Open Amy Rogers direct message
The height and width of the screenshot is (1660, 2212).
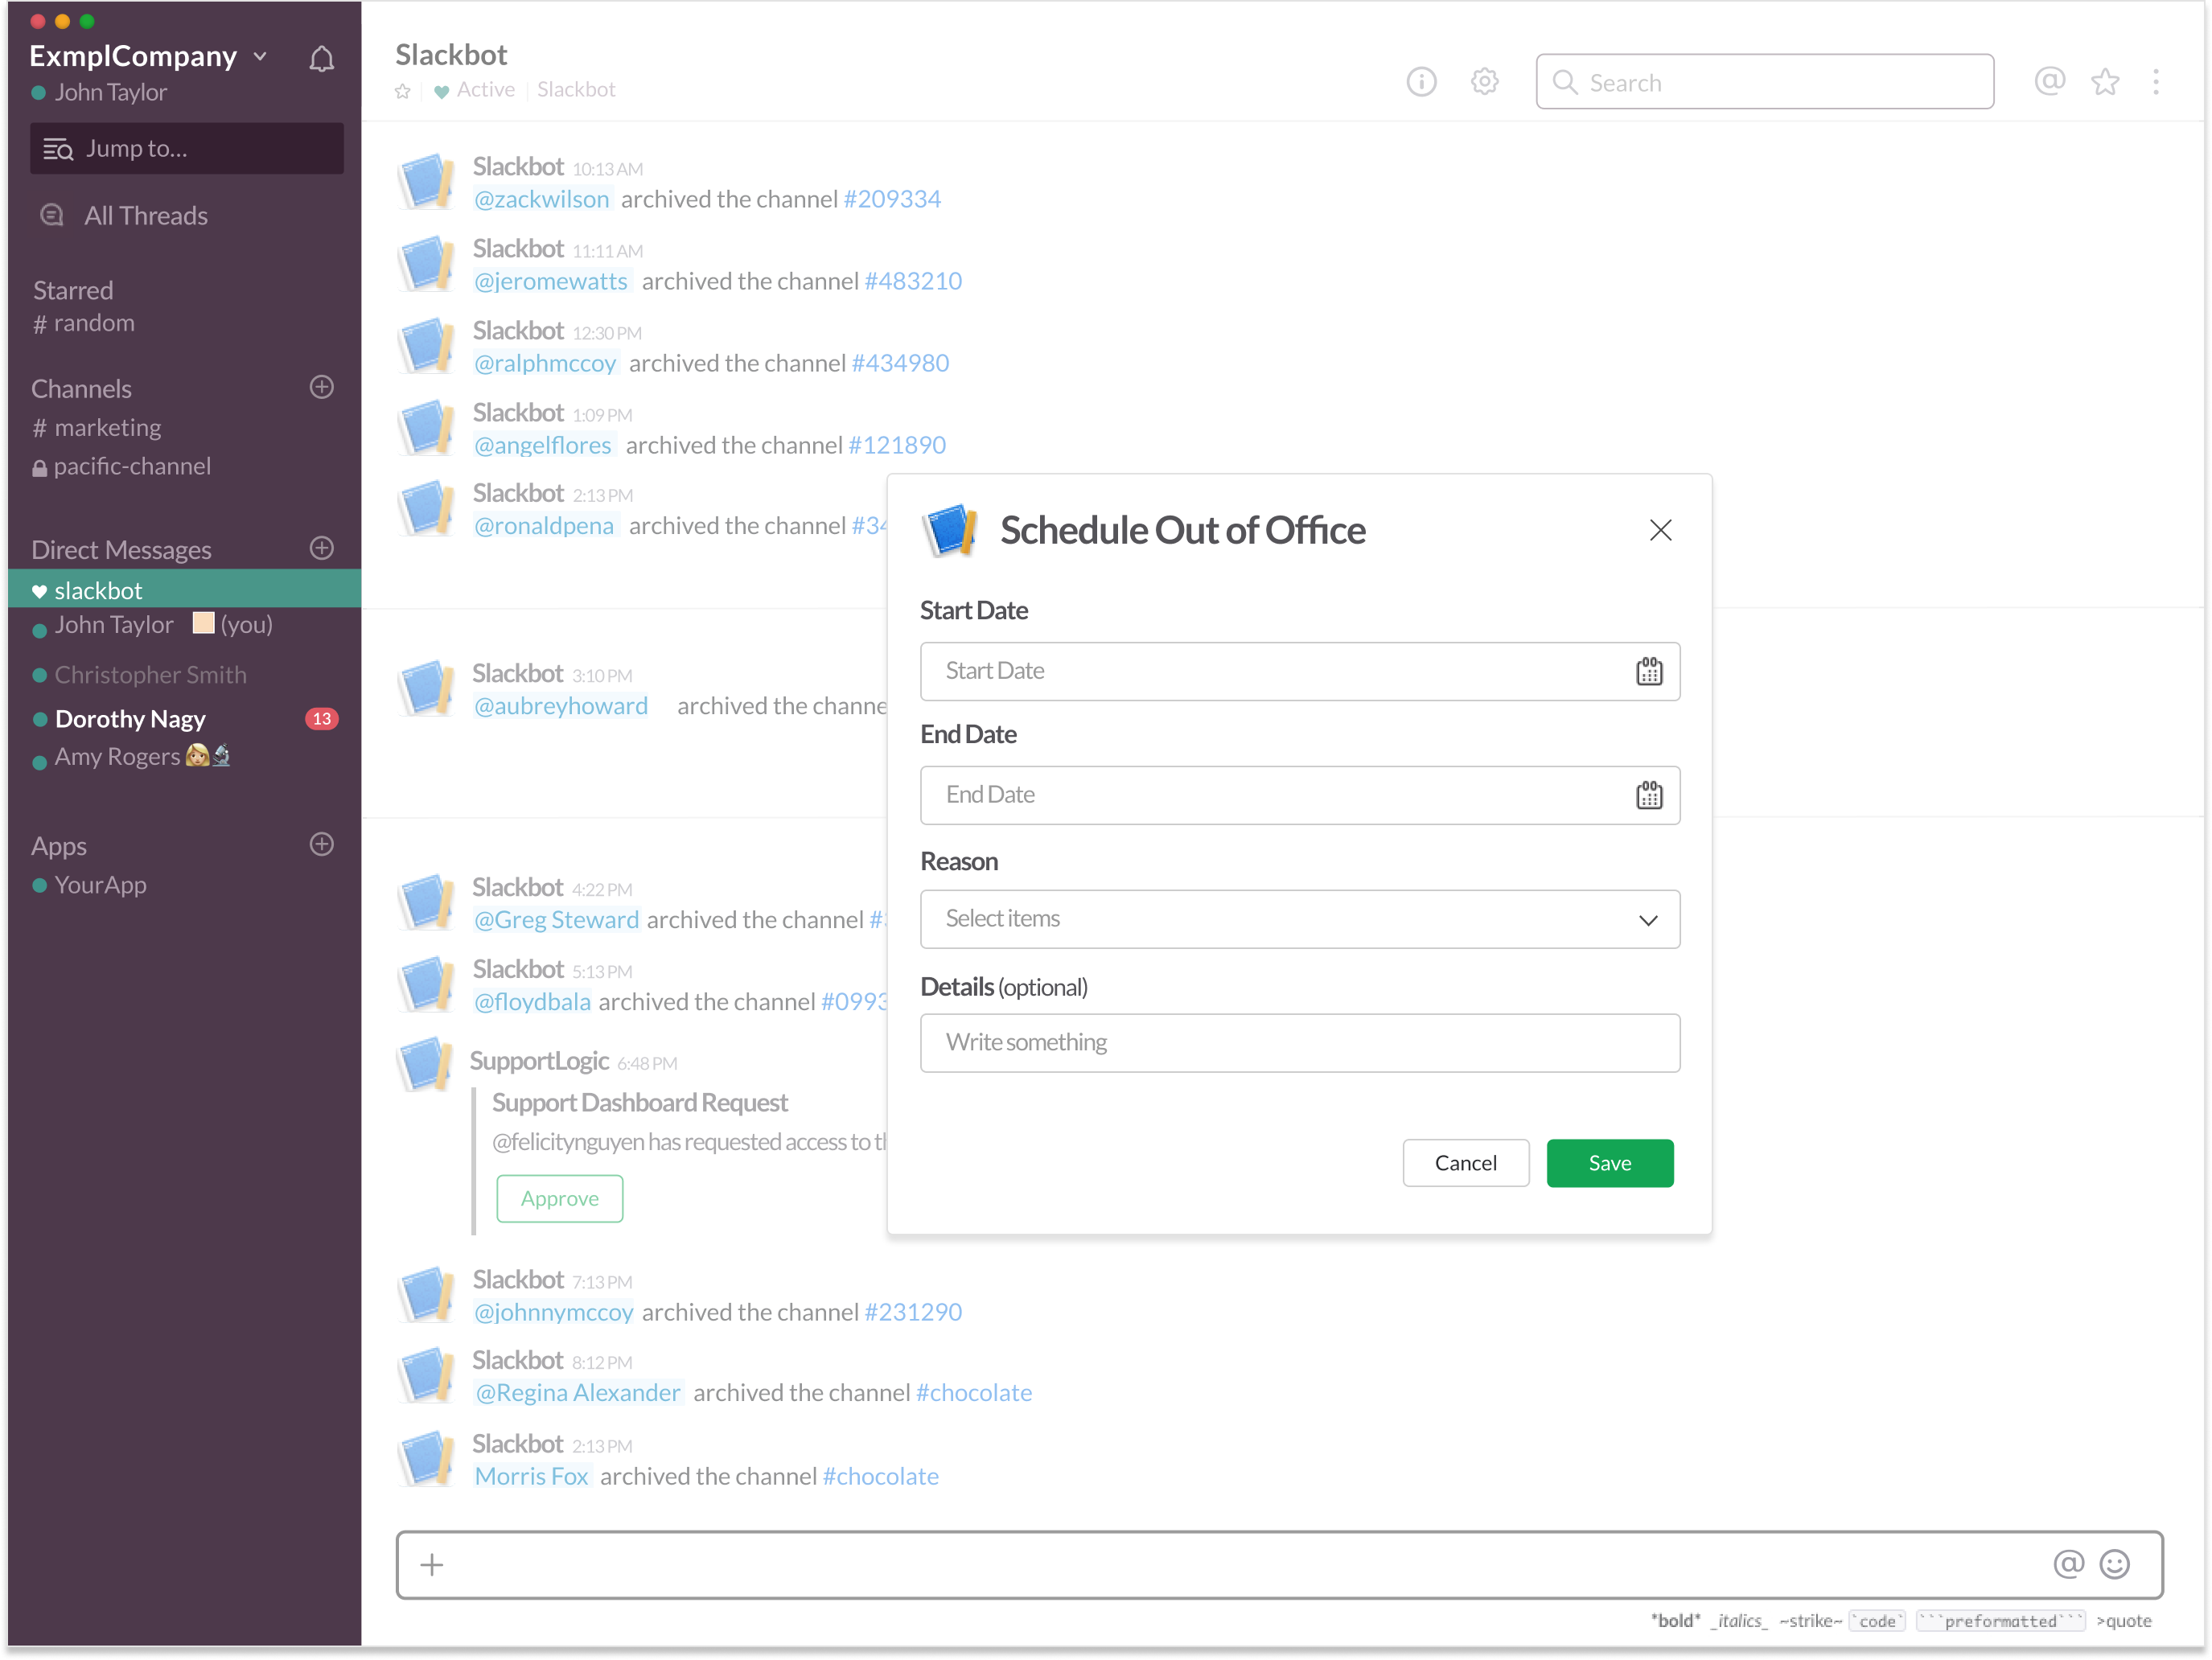pyautogui.click(x=131, y=756)
